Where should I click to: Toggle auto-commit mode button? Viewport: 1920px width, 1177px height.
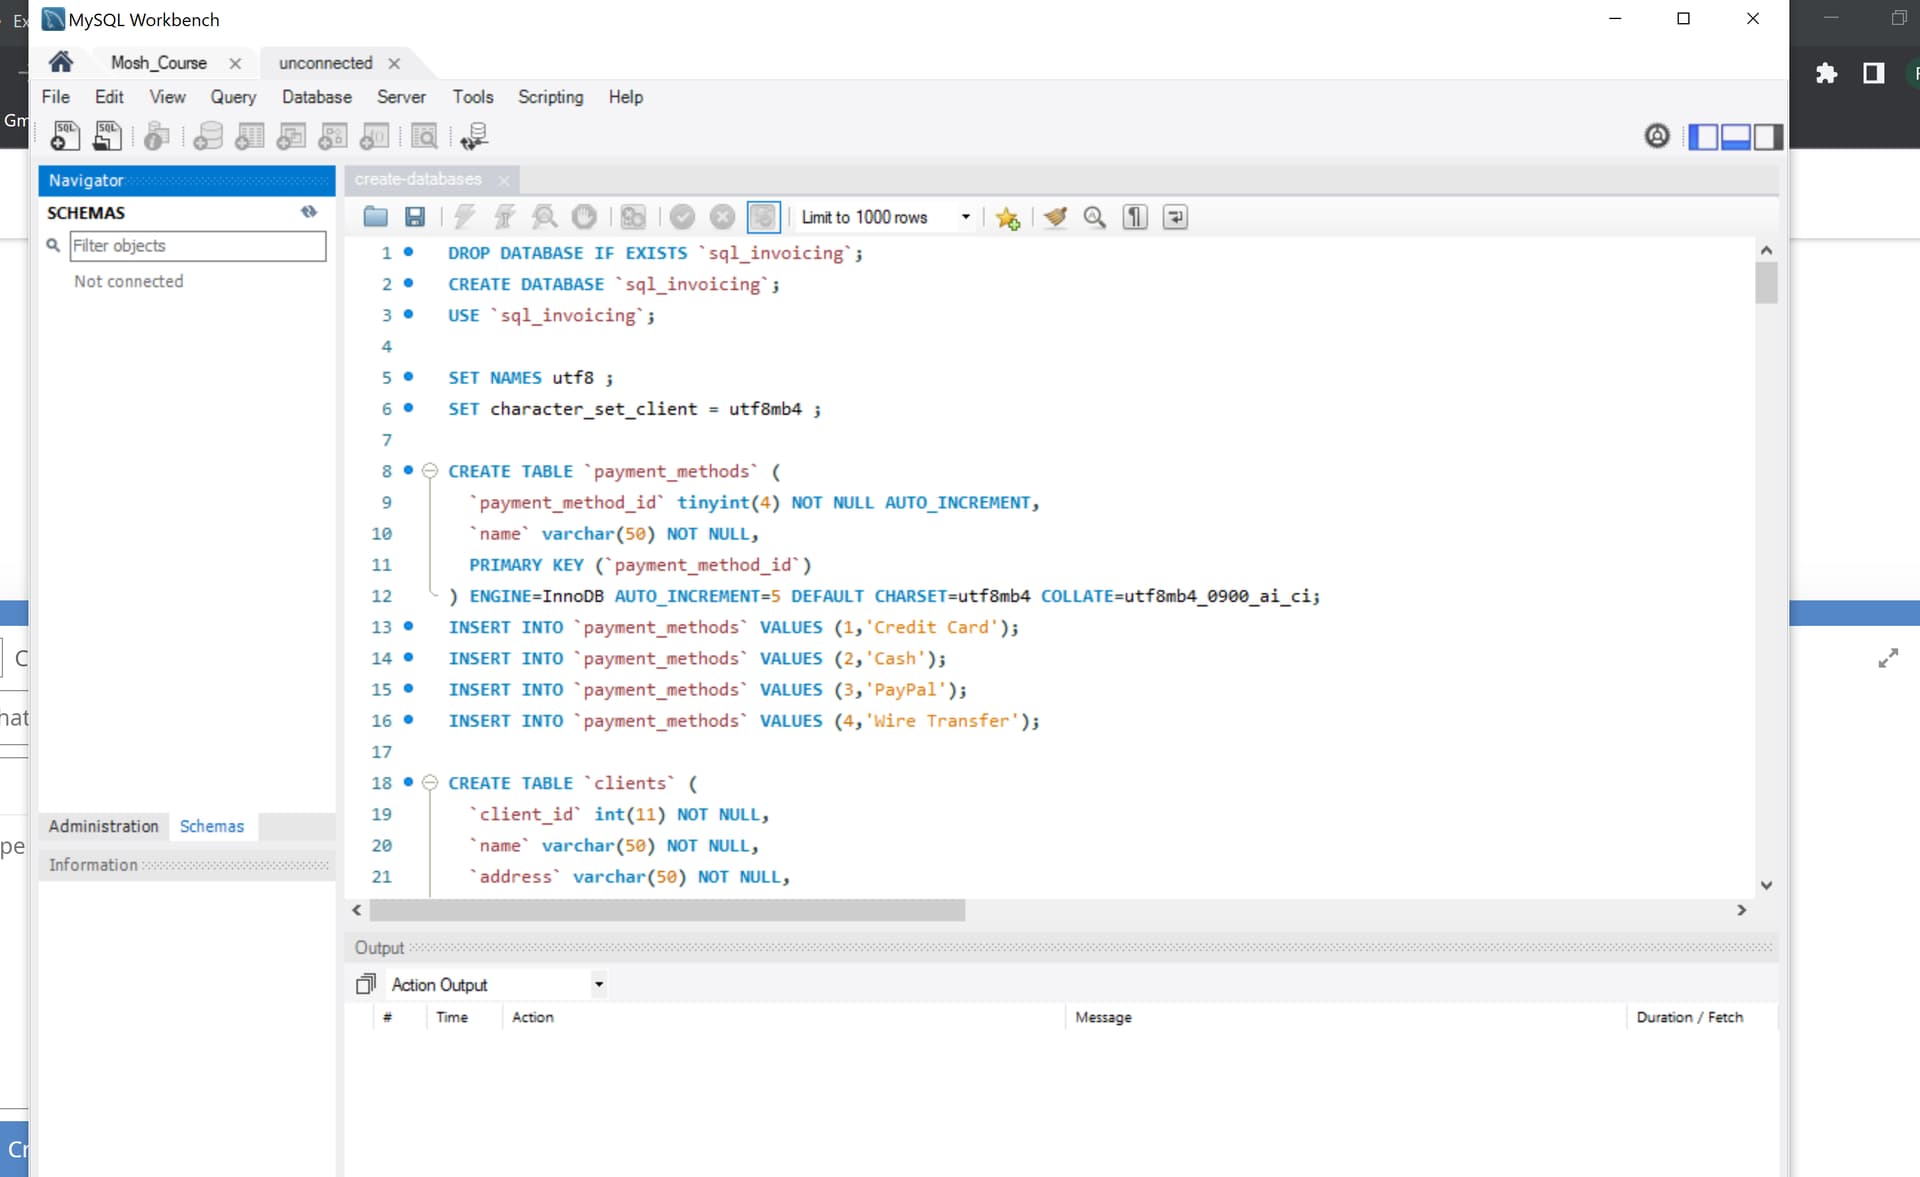click(763, 217)
